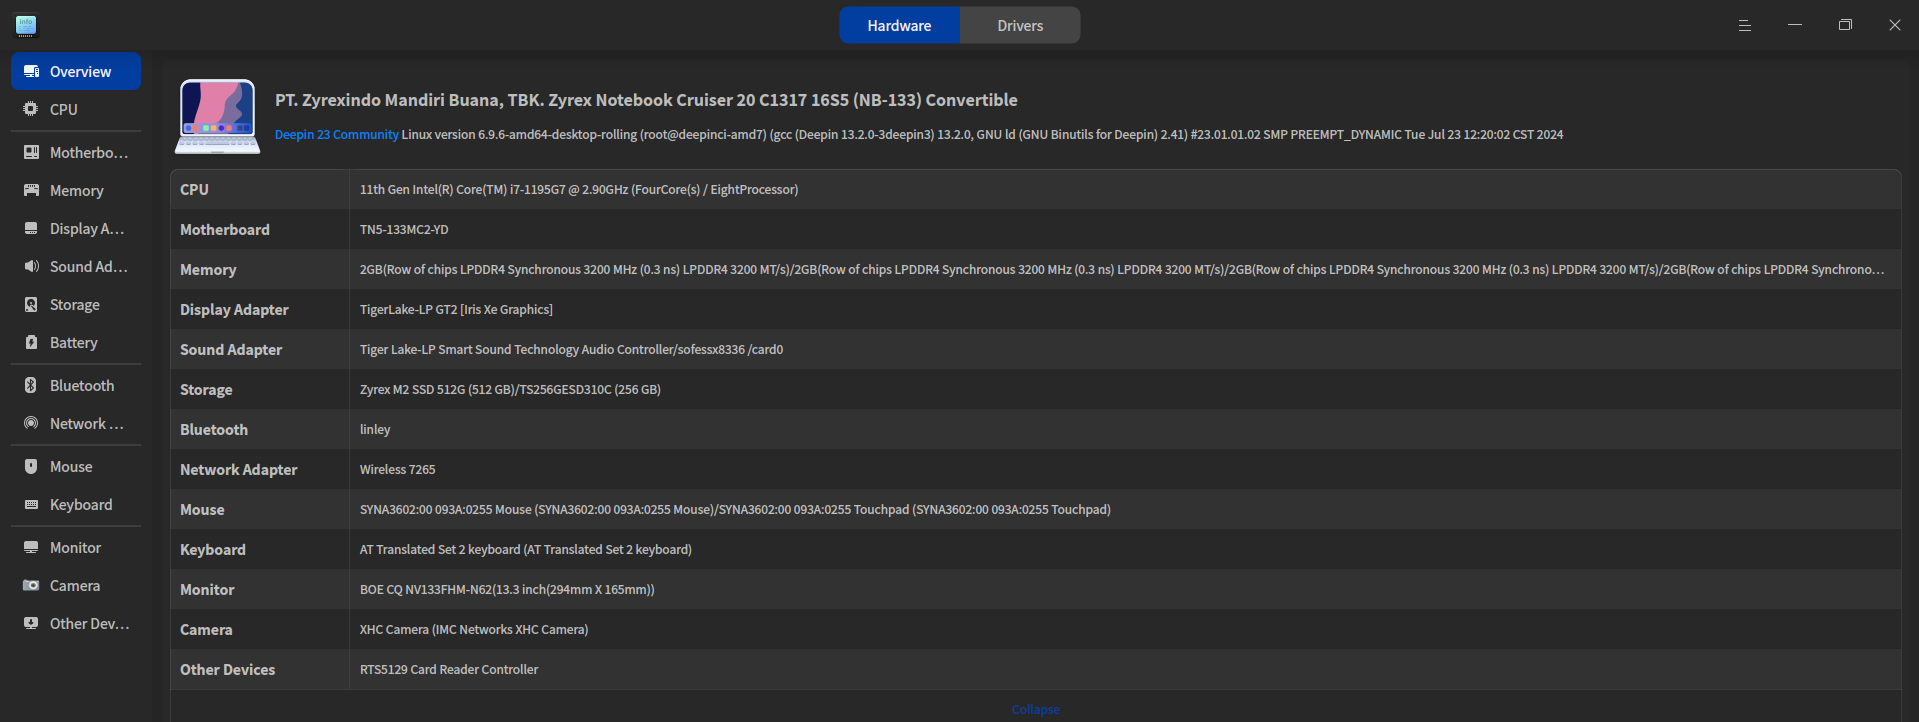Switch to the Drivers tab
This screenshot has height=722, width=1919.
point(1020,25)
